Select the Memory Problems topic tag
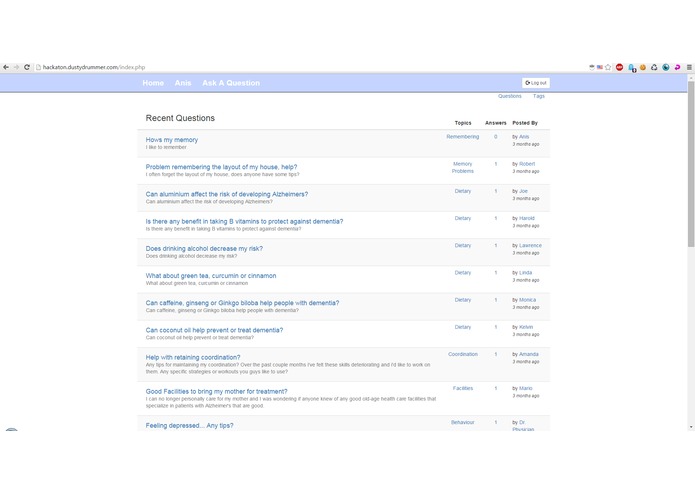The width and height of the screenshot is (695, 494). [x=463, y=167]
